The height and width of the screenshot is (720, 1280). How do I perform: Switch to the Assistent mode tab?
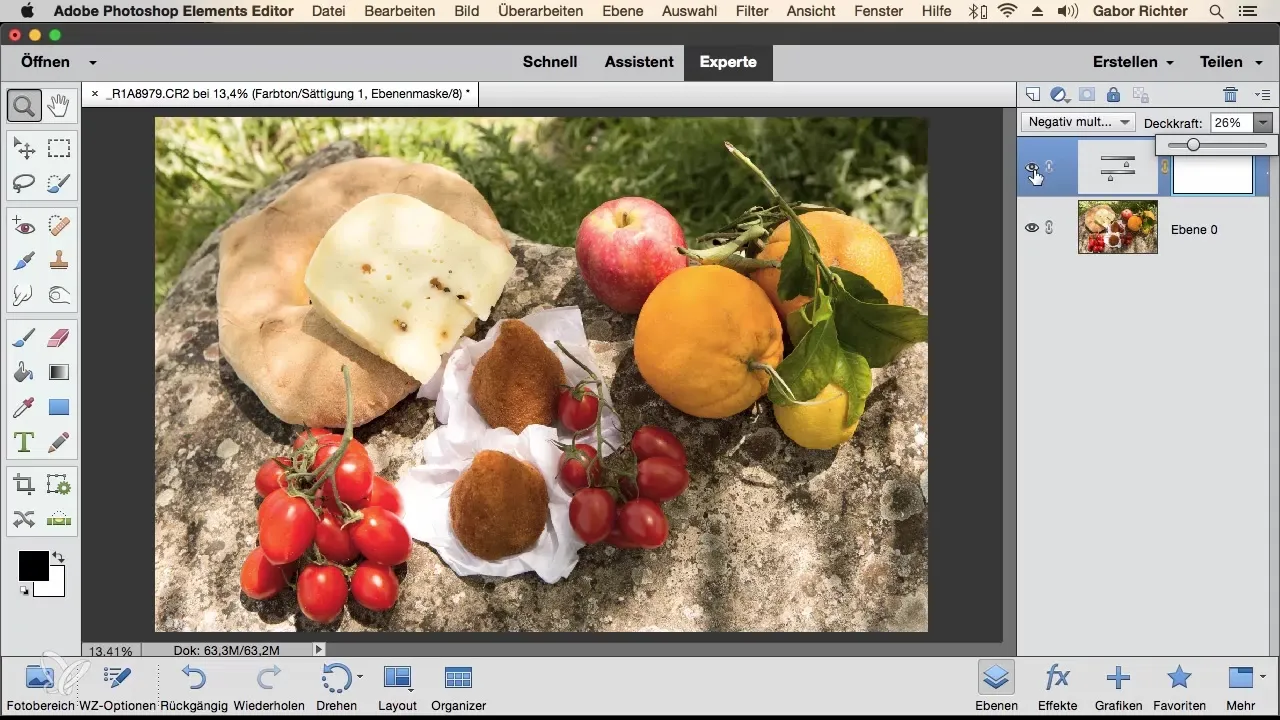639,62
